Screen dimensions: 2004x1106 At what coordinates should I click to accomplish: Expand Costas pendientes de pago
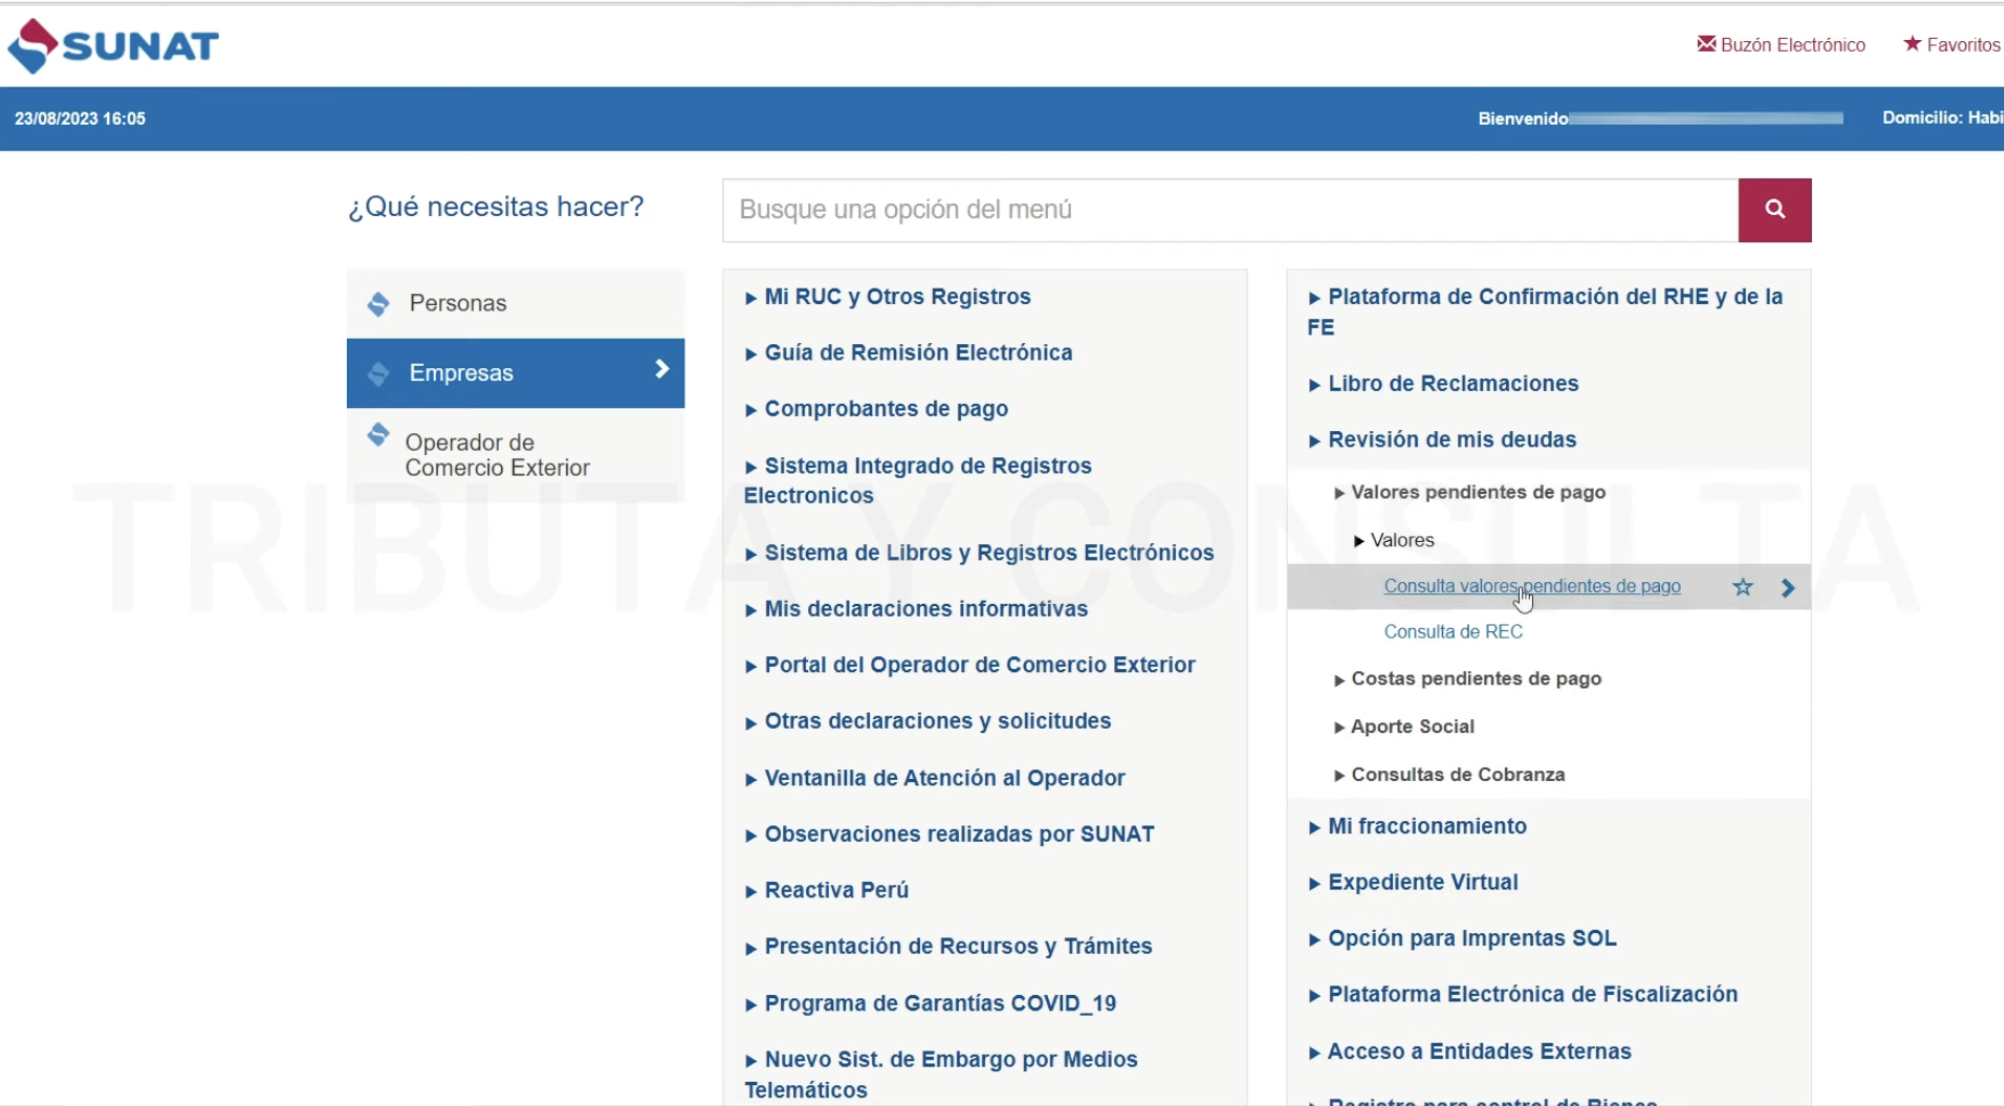click(x=1475, y=678)
